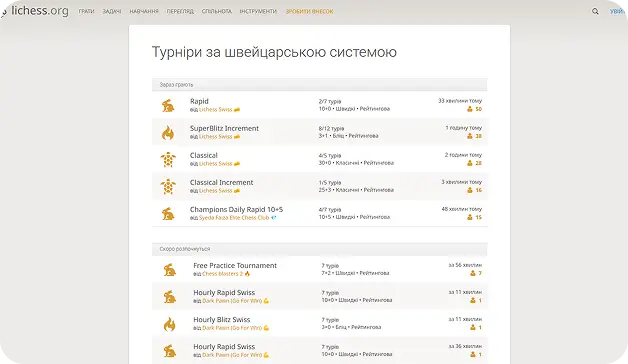Click the turtle icon of the Classical tournament
The width and height of the screenshot is (628, 364).
[168, 159]
